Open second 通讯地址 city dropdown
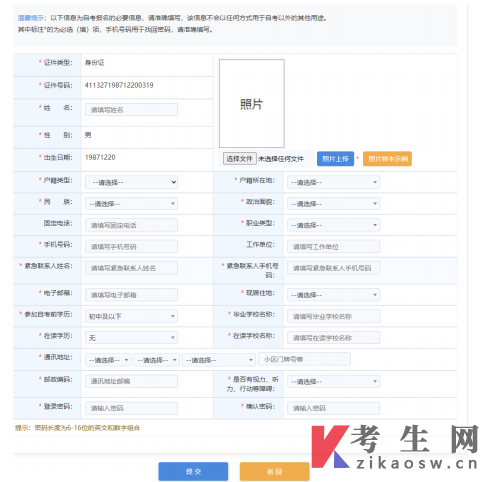This screenshot has height=482, width=493. tap(157, 360)
